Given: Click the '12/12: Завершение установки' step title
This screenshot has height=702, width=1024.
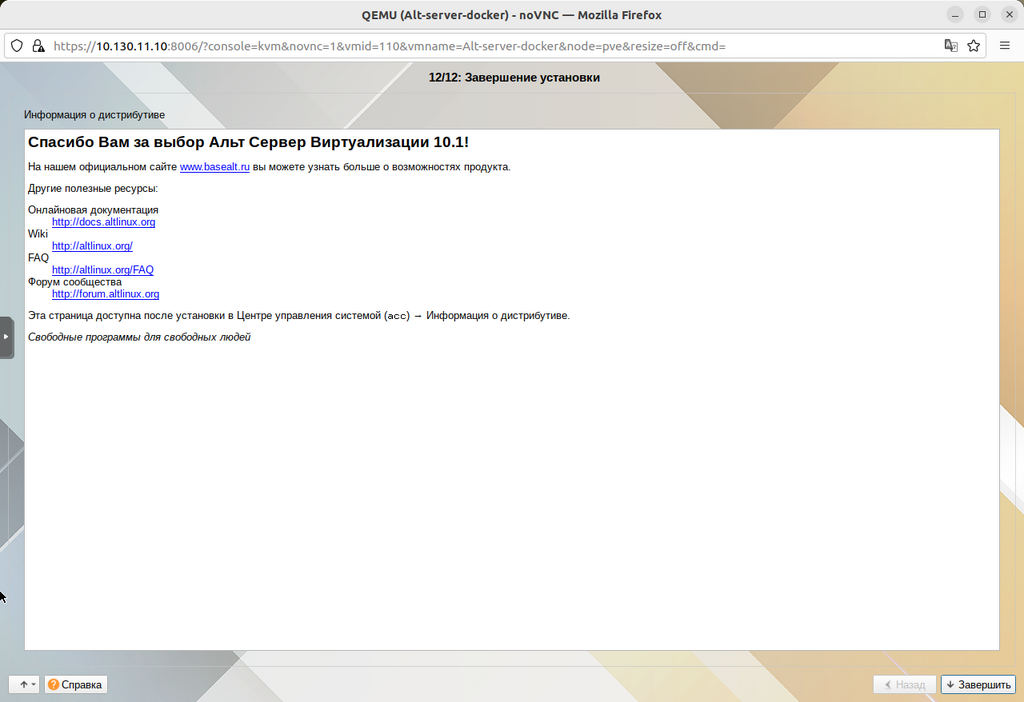Looking at the screenshot, I should (x=514, y=77).
